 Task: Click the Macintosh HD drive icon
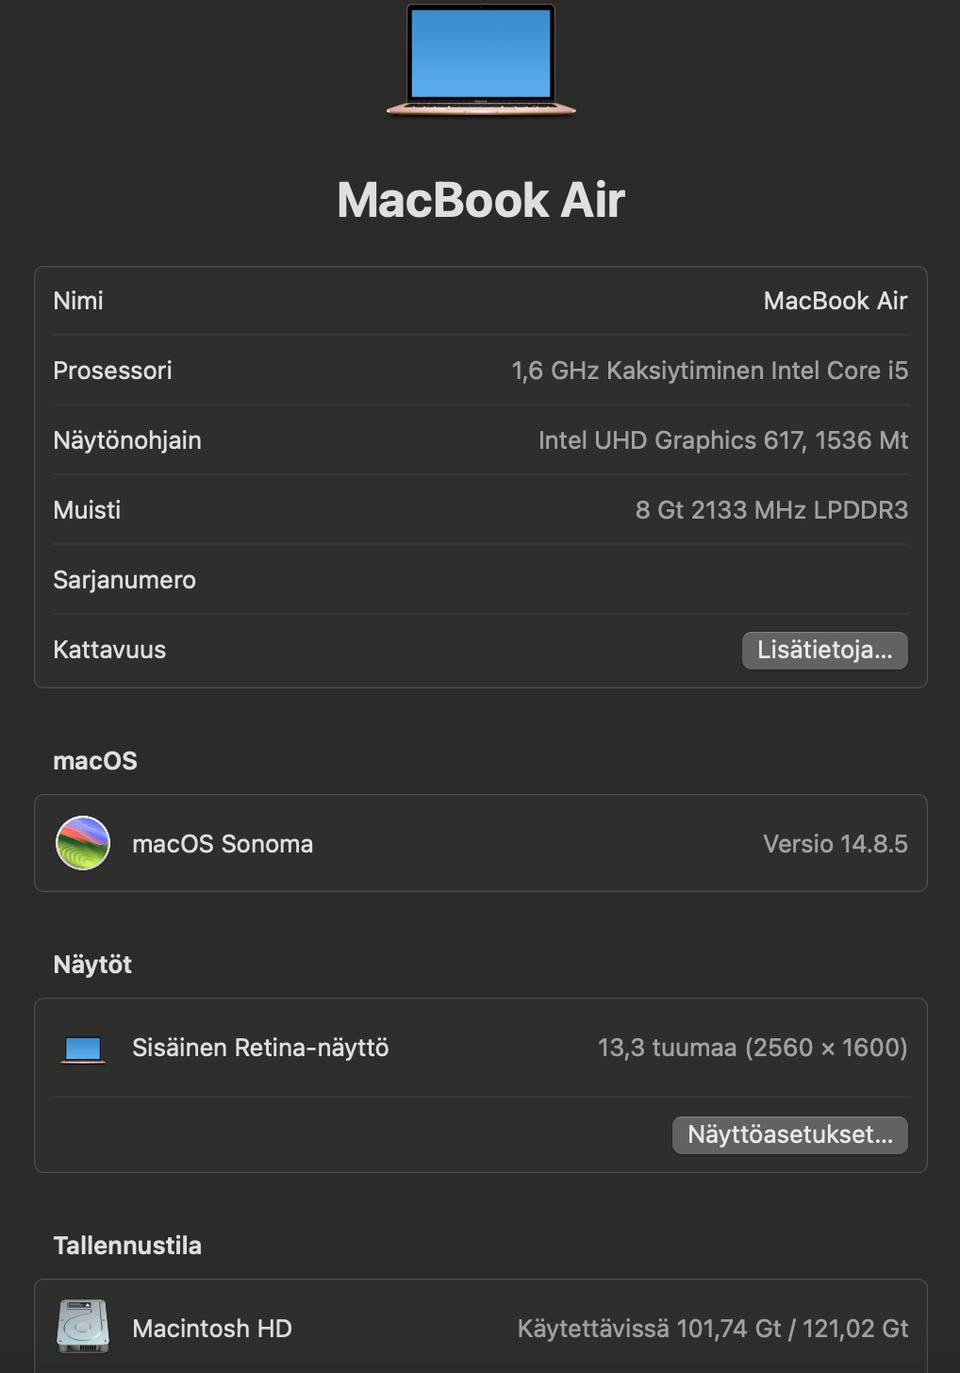[83, 1326]
